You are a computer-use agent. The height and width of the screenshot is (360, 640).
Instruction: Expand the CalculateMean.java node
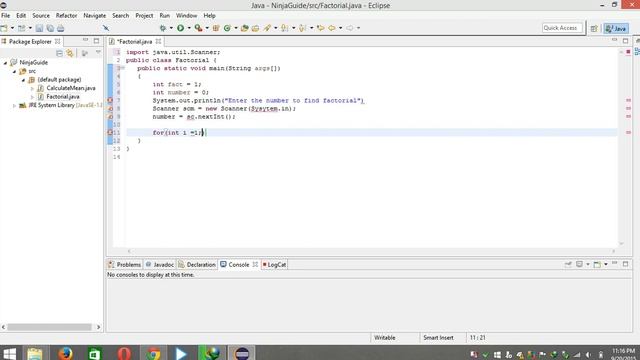(32, 88)
